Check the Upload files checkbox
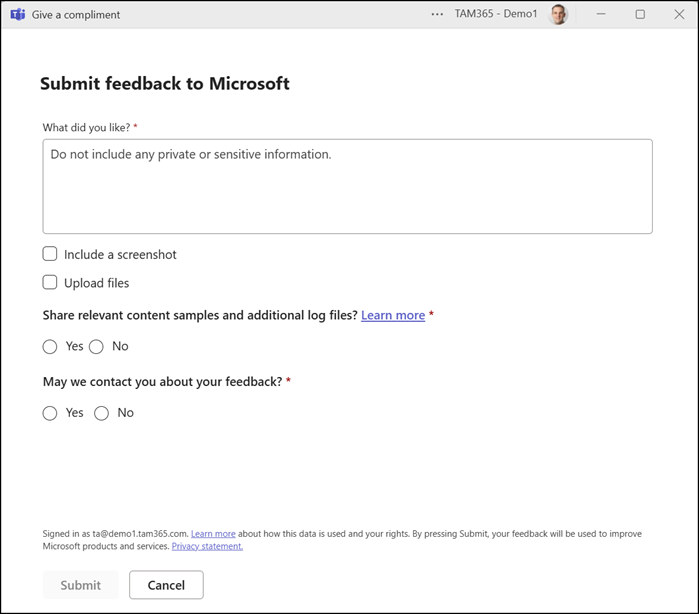The image size is (700, 614). pyautogui.click(x=50, y=282)
